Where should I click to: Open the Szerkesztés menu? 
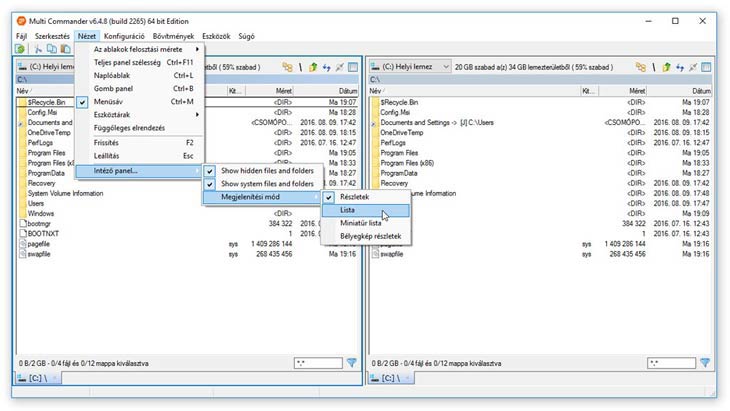click(x=52, y=36)
